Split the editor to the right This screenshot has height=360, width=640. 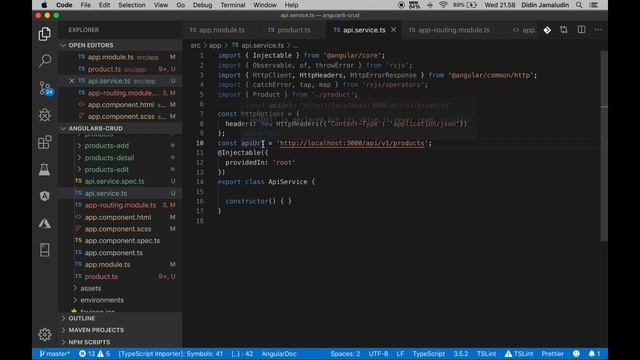point(581,30)
